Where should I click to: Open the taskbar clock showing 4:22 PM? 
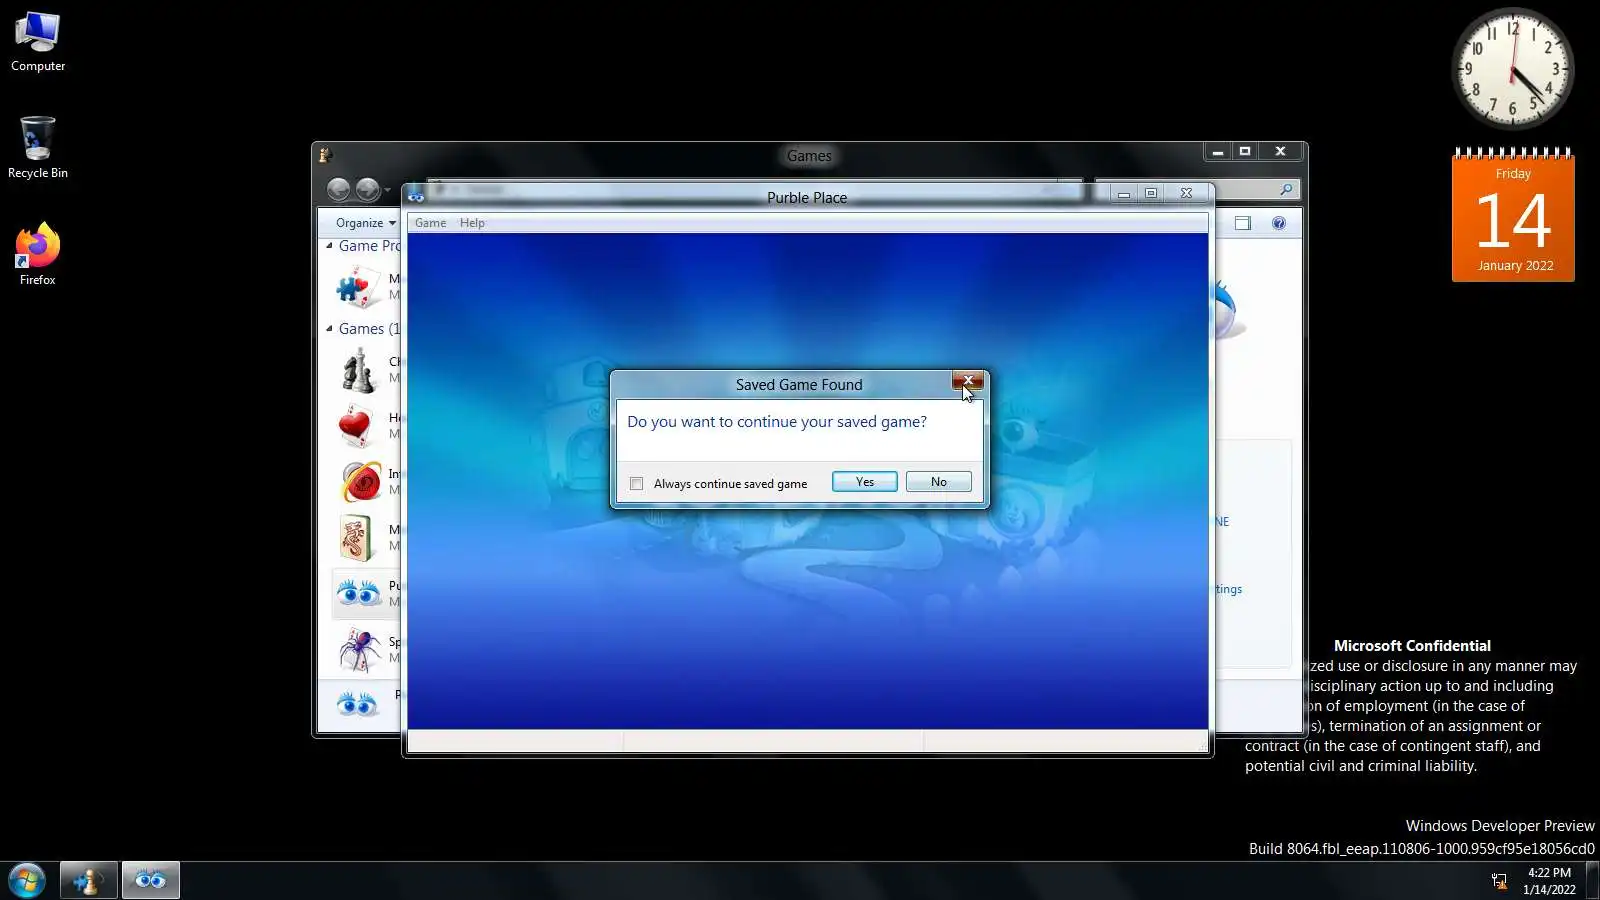[1549, 881]
